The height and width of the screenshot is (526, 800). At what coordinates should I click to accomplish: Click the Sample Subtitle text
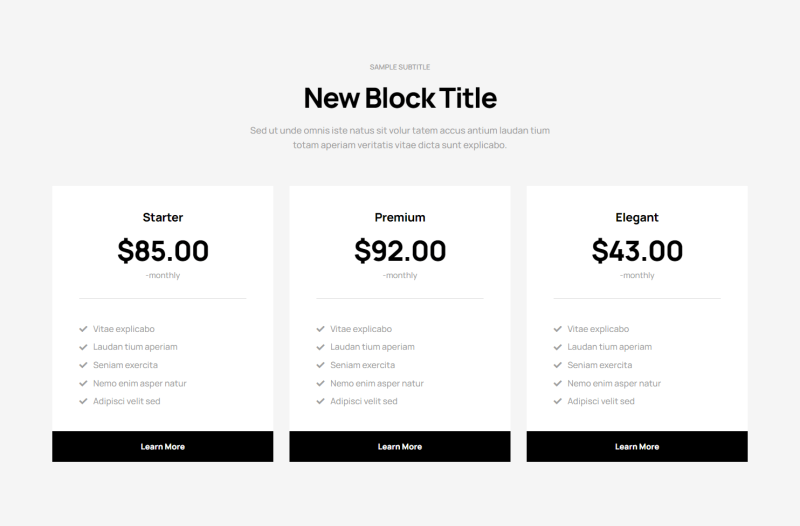(400, 67)
